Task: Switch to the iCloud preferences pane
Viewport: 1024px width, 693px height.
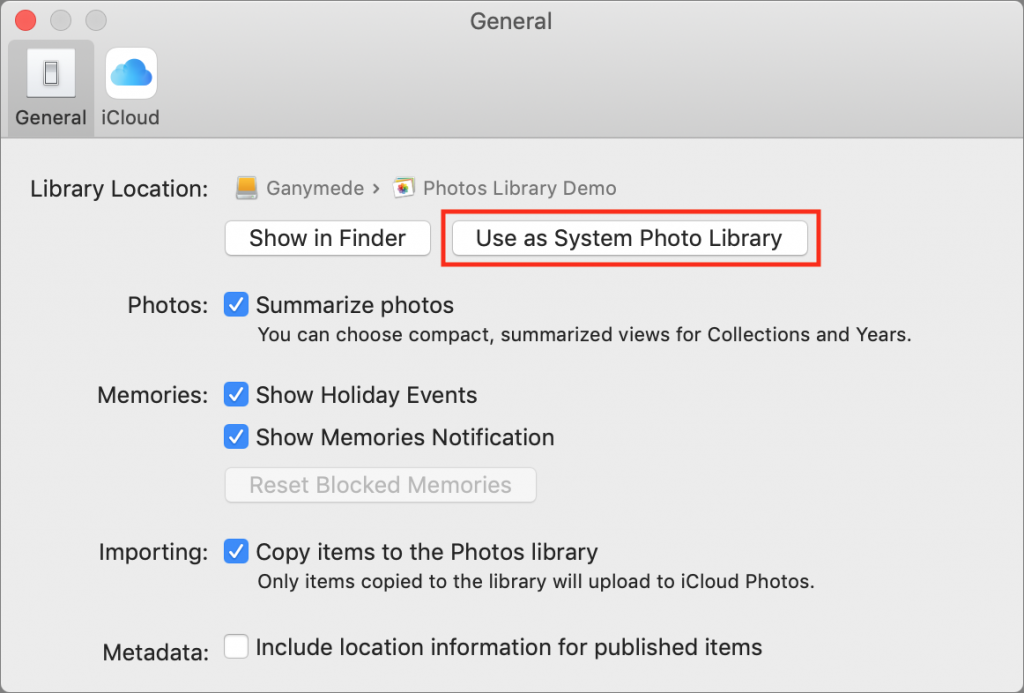Action: coord(131,73)
